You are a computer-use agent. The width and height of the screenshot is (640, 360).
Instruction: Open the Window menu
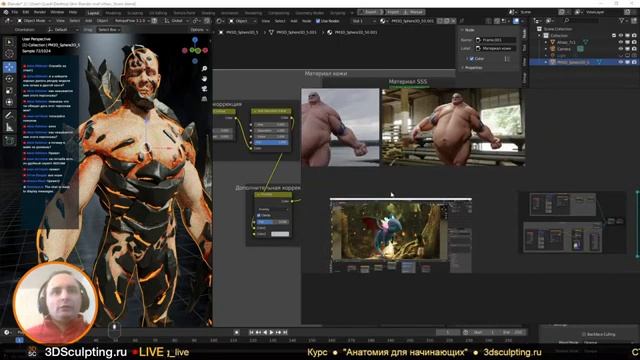tap(57, 12)
